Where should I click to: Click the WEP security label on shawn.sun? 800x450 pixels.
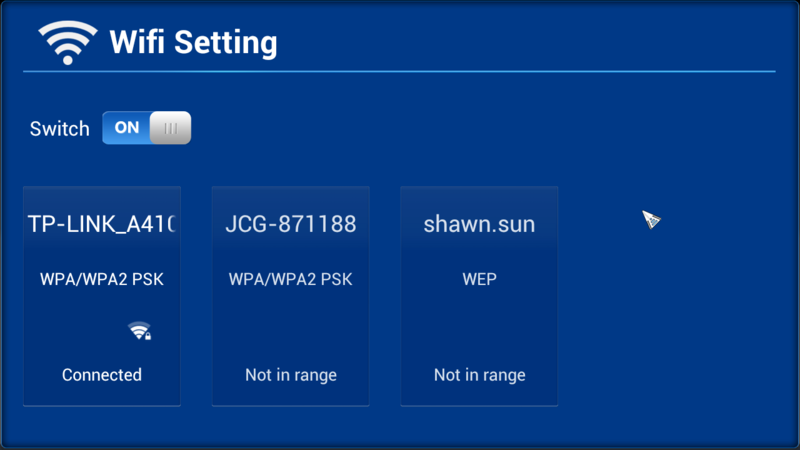point(479,279)
